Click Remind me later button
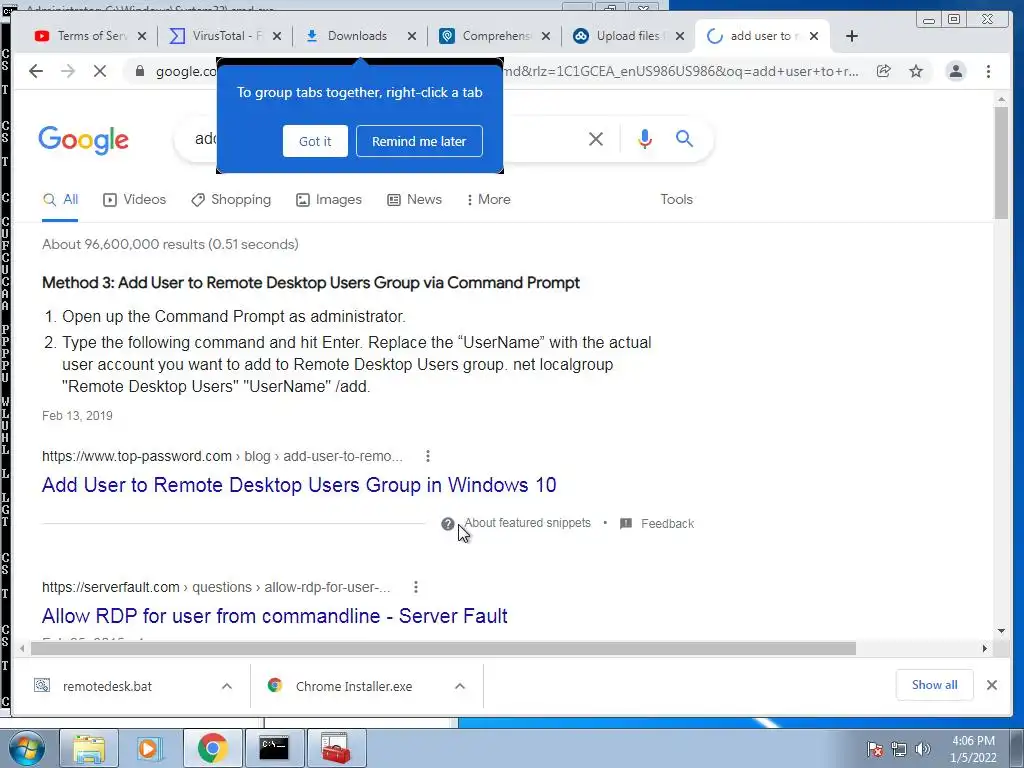 coord(419,141)
